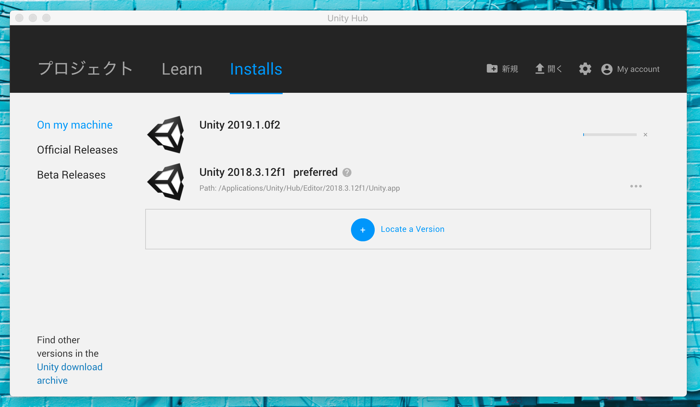The width and height of the screenshot is (700, 407).
Task: Click the Unity 2019.1.0f2 logo icon
Action: 166,134
